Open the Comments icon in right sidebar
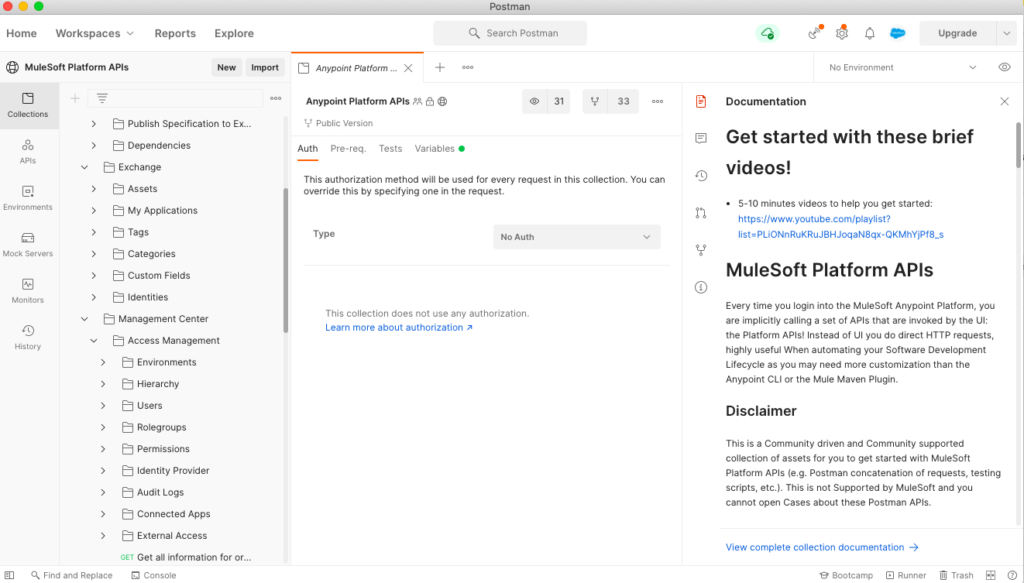This screenshot has width=1024, height=583. (x=701, y=138)
